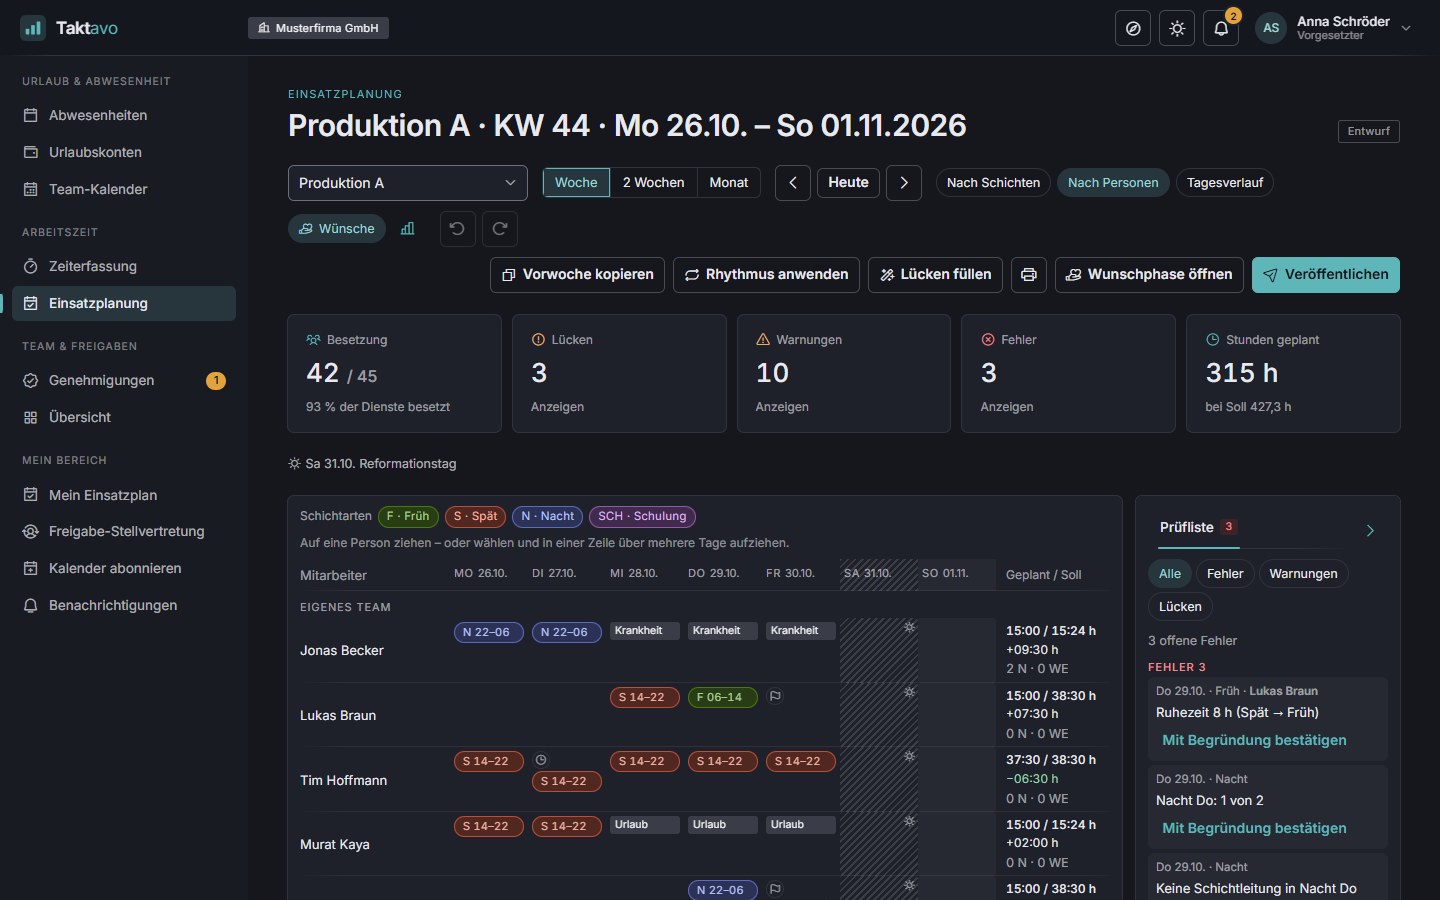Switch view to Nach Schichten

(993, 183)
